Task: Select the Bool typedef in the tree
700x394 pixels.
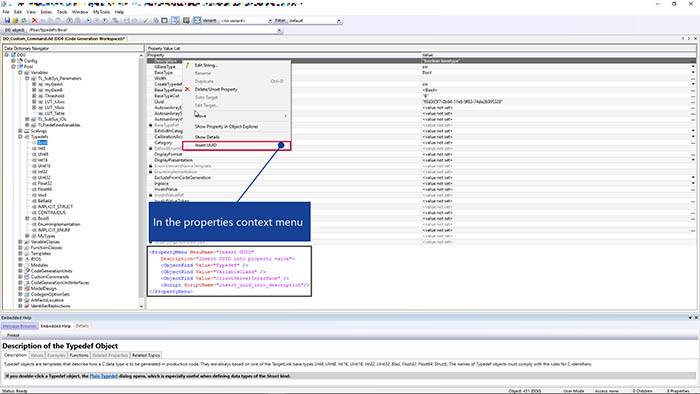Action: tap(42, 143)
